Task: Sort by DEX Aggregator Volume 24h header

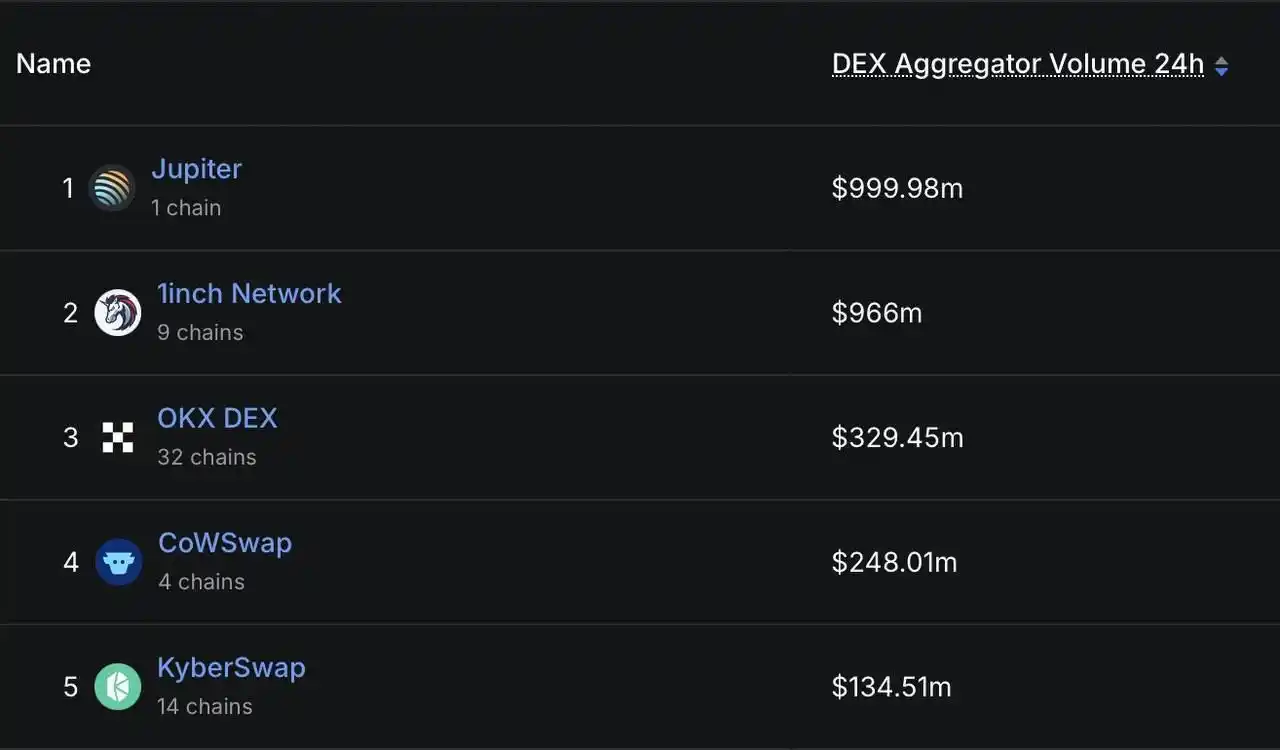Action: click(x=1018, y=64)
